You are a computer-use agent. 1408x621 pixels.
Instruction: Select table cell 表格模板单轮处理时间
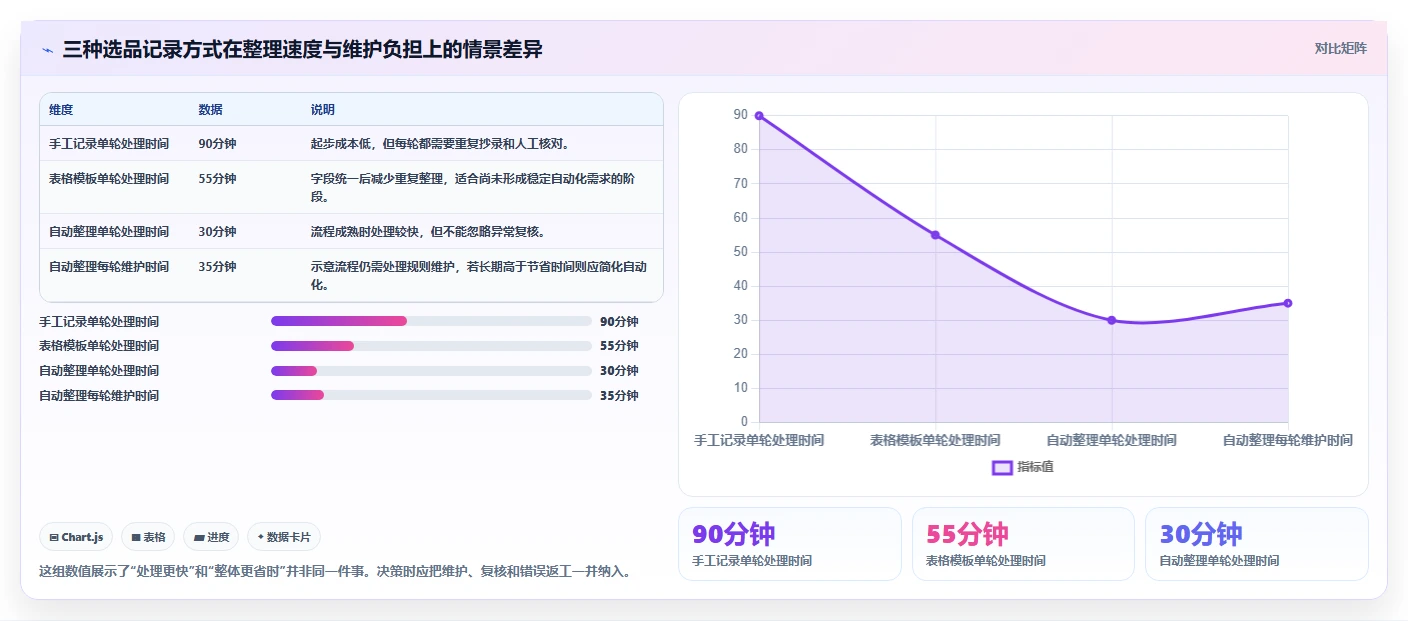[109, 179]
